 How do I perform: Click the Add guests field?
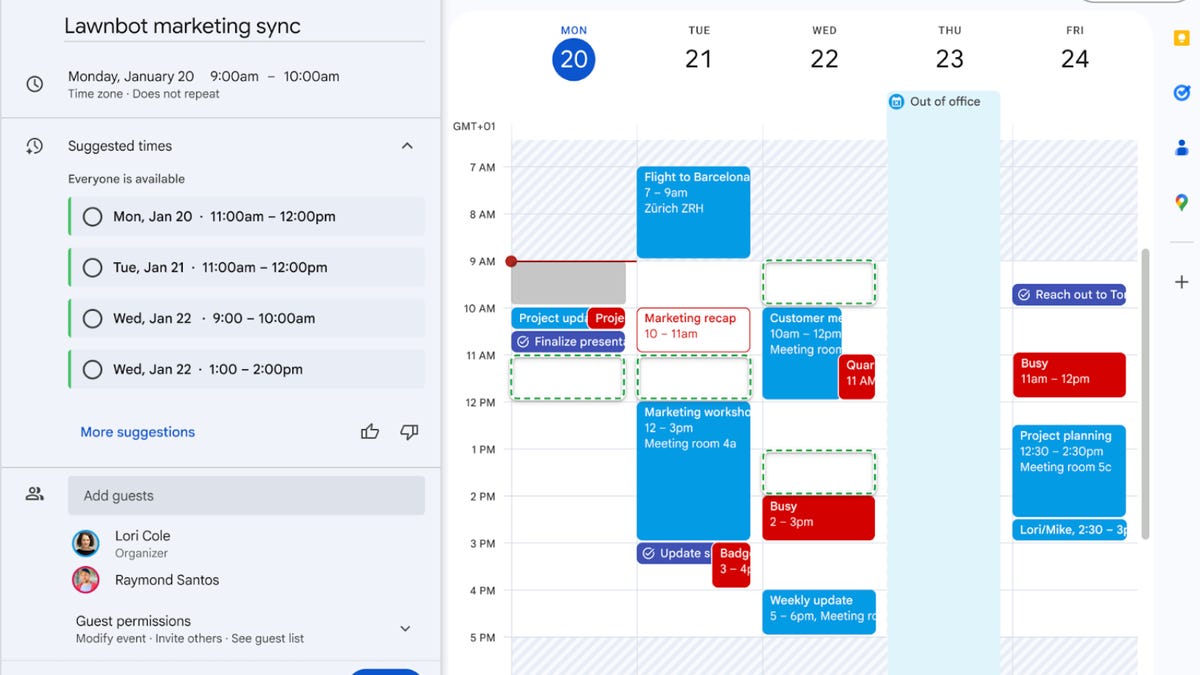(x=246, y=495)
